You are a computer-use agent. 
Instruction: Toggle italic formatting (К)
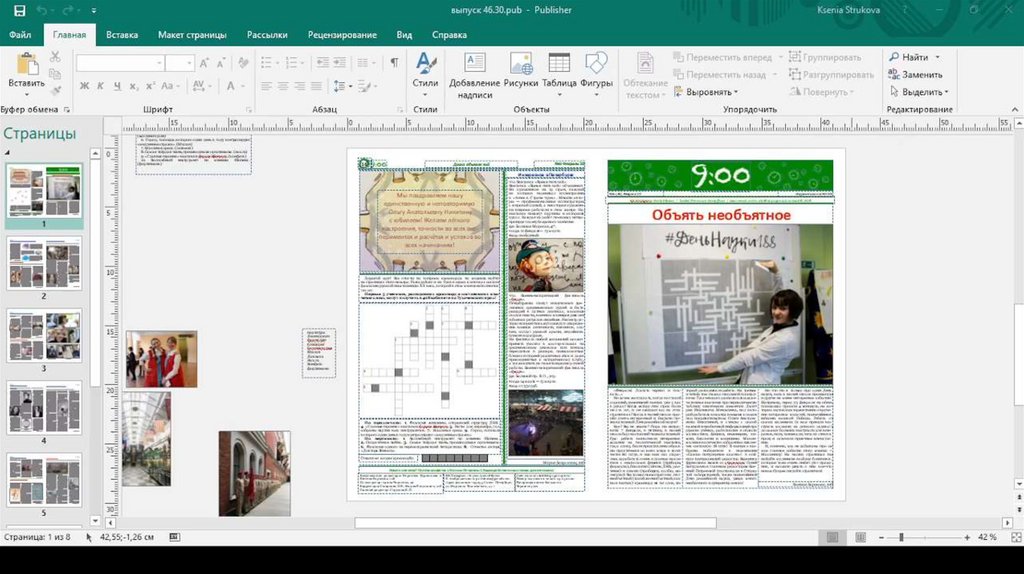pos(99,87)
